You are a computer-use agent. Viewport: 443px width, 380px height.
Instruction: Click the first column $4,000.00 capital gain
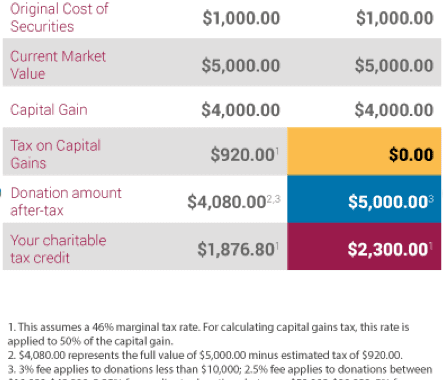241,110
